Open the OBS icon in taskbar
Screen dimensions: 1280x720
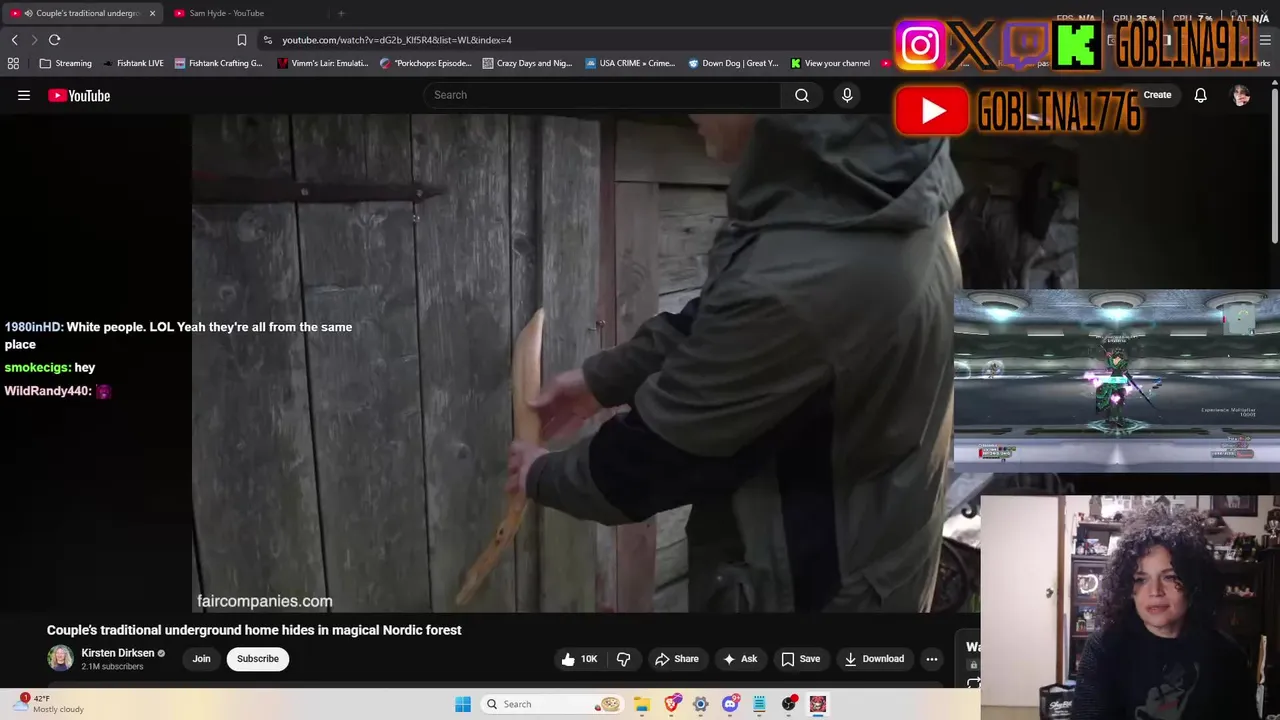point(789,704)
